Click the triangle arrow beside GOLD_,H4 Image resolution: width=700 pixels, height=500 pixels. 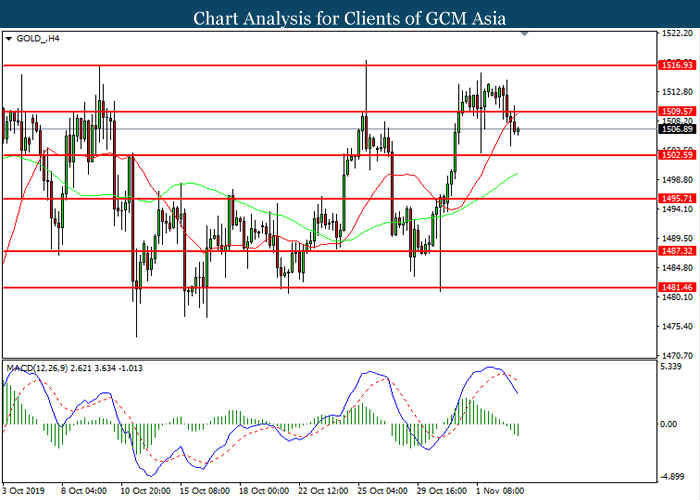tap(9, 39)
